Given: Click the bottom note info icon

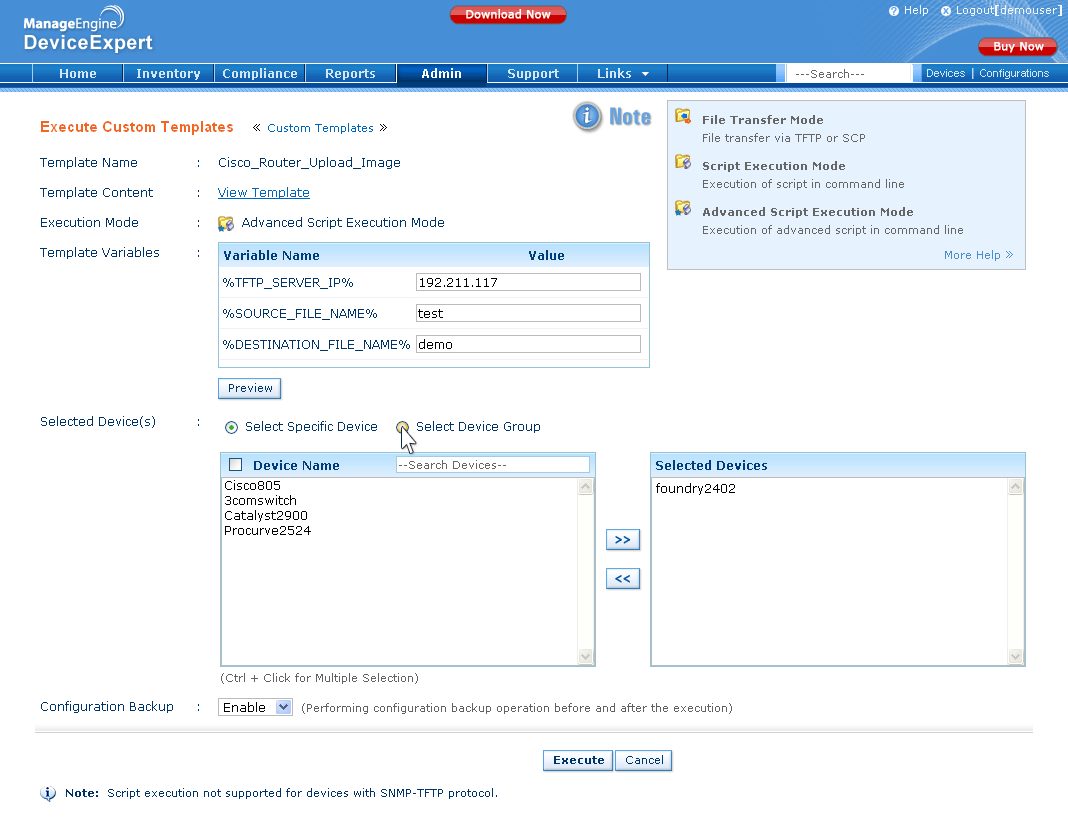Looking at the screenshot, I should 48,793.
